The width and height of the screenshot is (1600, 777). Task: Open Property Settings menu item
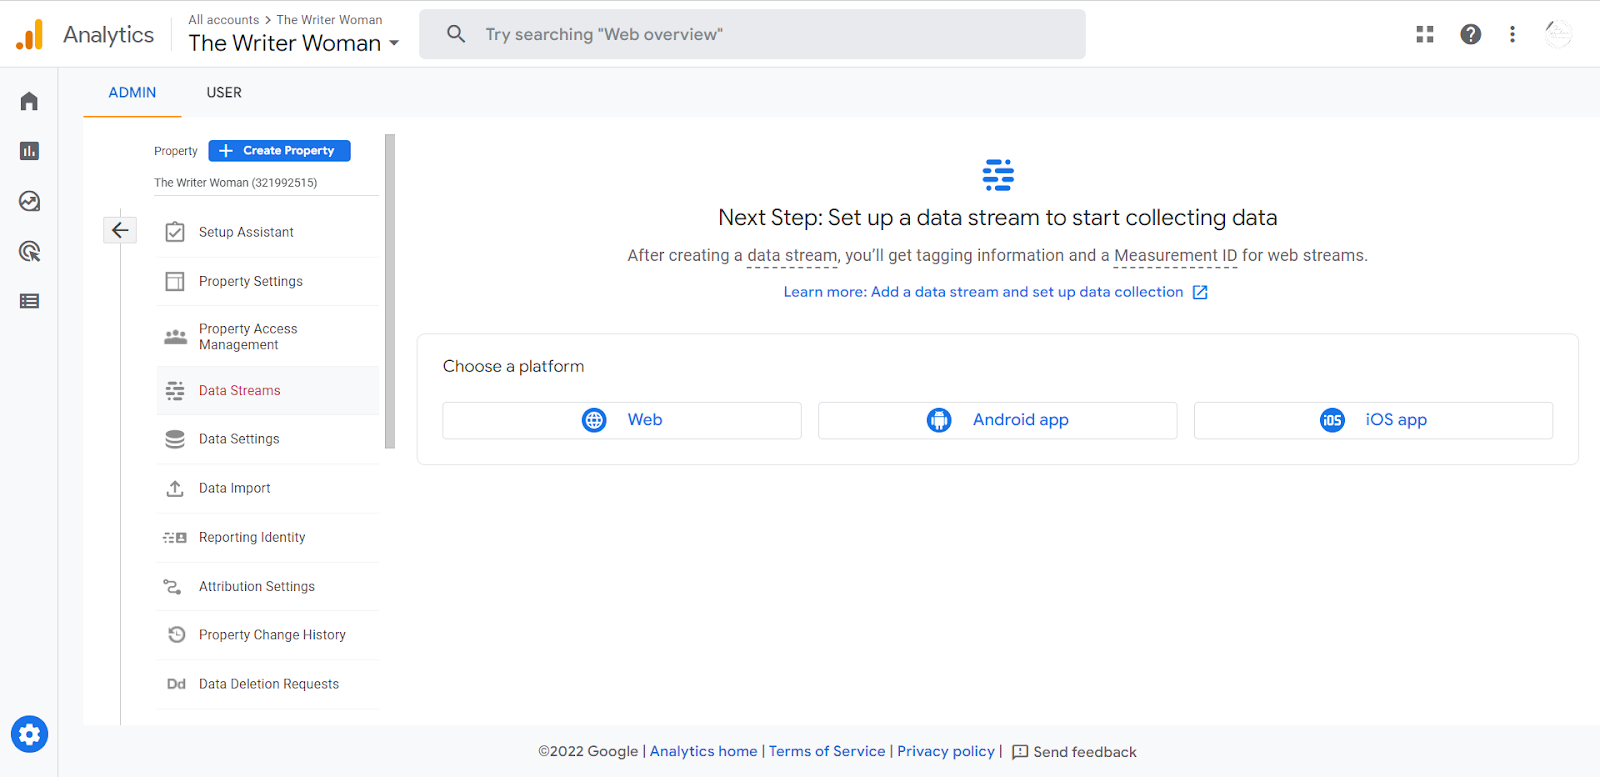(x=268, y=281)
